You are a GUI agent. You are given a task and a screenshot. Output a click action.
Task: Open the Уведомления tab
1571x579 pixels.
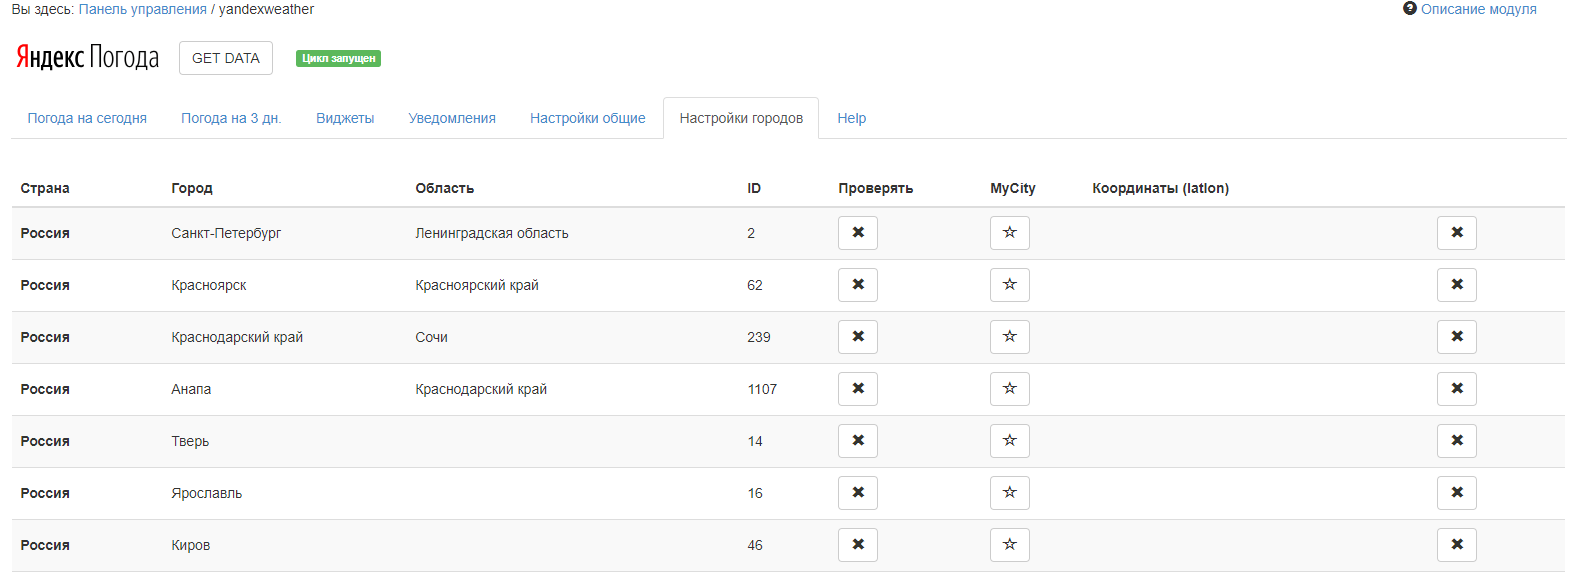452,118
